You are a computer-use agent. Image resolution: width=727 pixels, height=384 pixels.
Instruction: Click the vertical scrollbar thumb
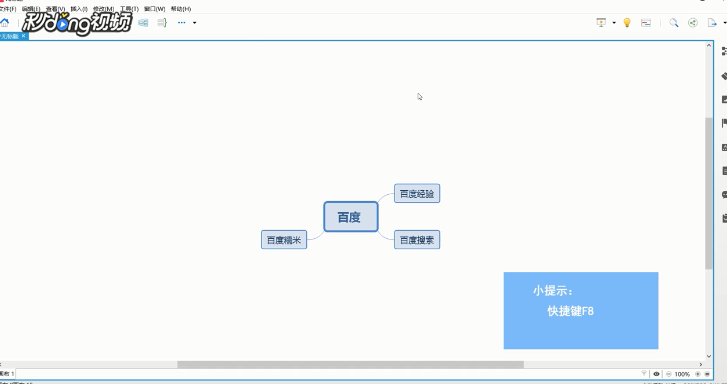[x=709, y=193]
